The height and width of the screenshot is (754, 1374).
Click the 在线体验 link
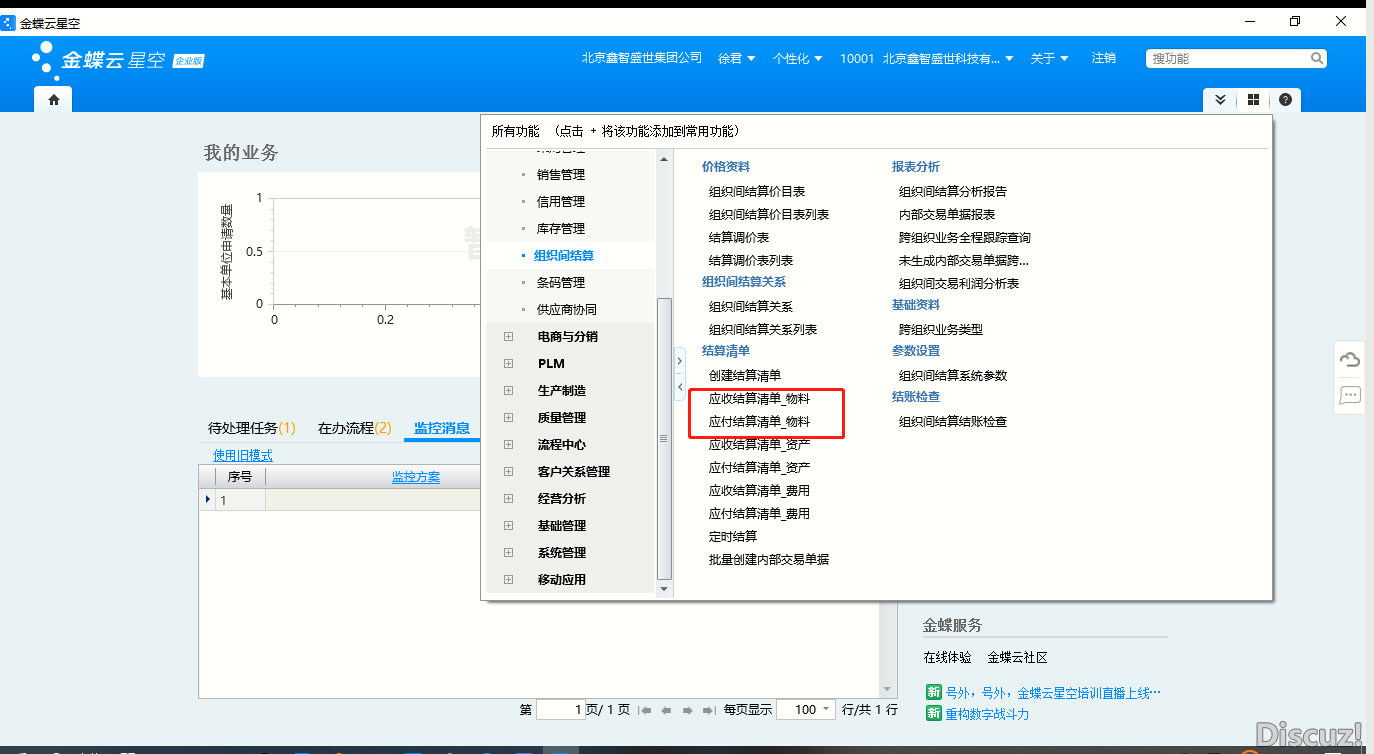[947, 658]
